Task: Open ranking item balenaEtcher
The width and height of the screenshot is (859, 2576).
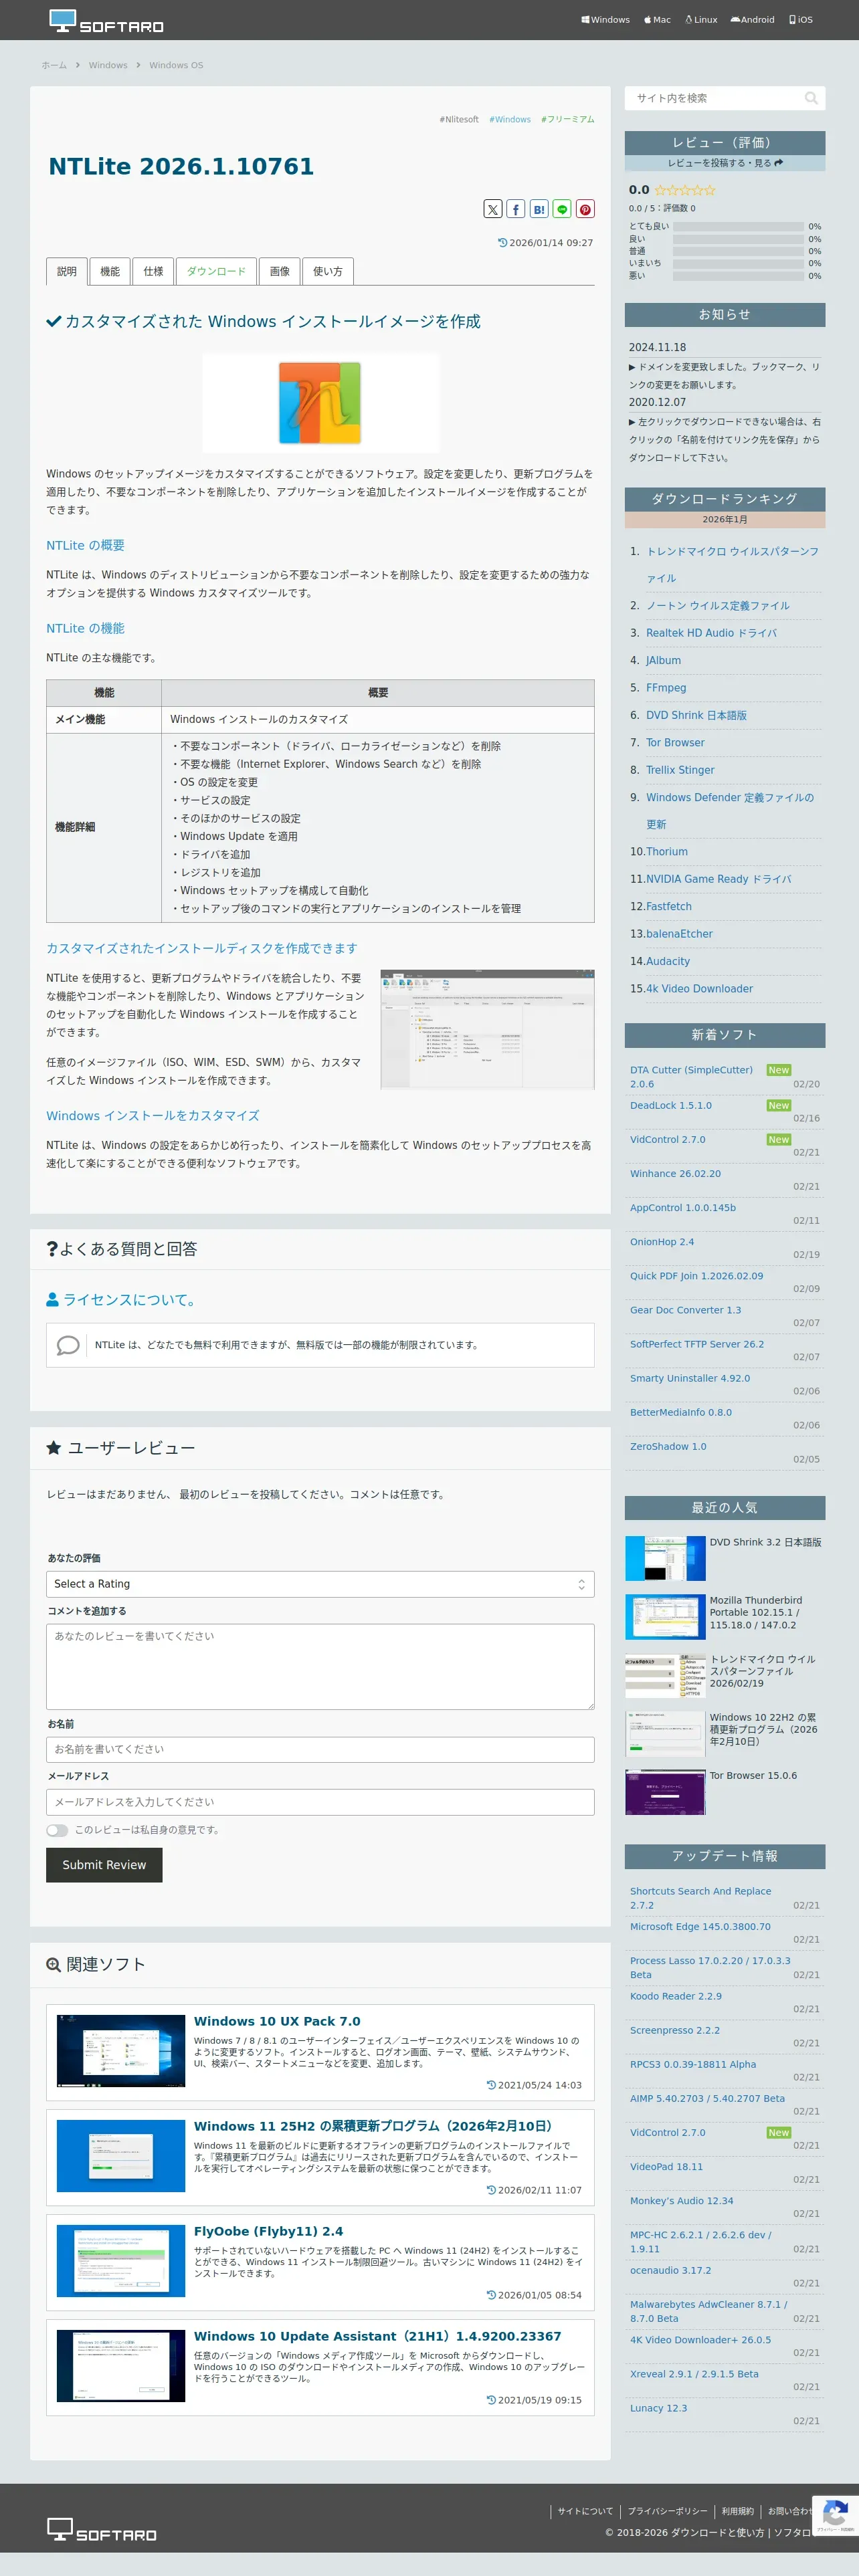Action: (x=679, y=934)
